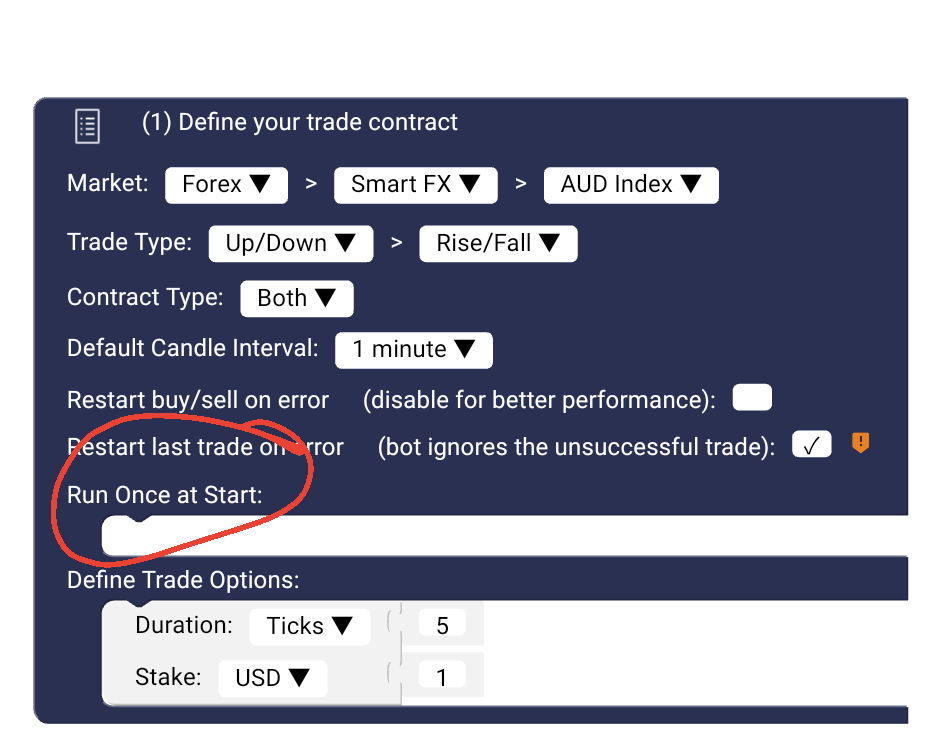Change the symbol via the AUD Index dropdown
The width and height of the screenshot is (952, 745).
[x=630, y=184]
